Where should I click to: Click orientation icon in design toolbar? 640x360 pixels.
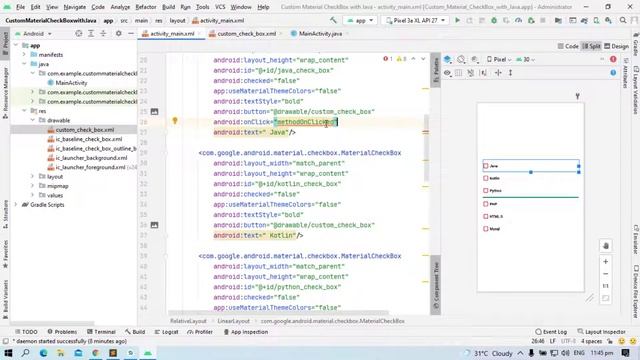pos(461,60)
